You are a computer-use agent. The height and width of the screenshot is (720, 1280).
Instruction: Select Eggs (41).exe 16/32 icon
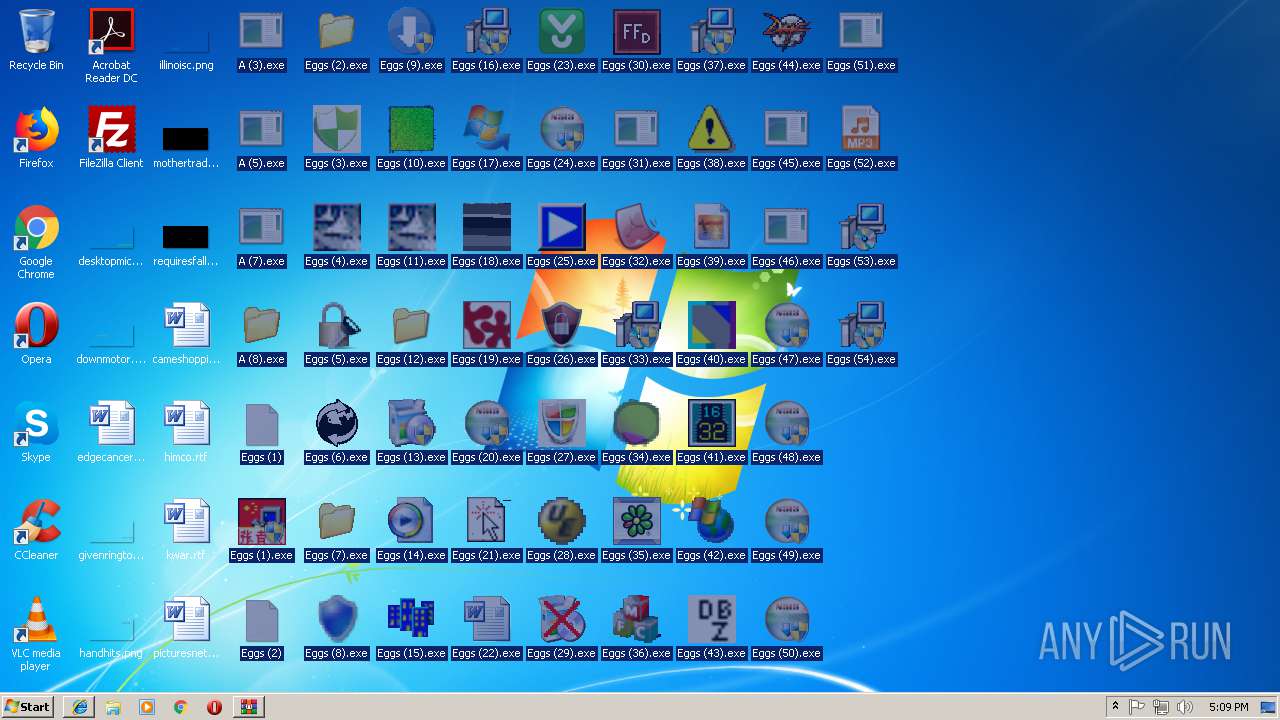point(711,424)
